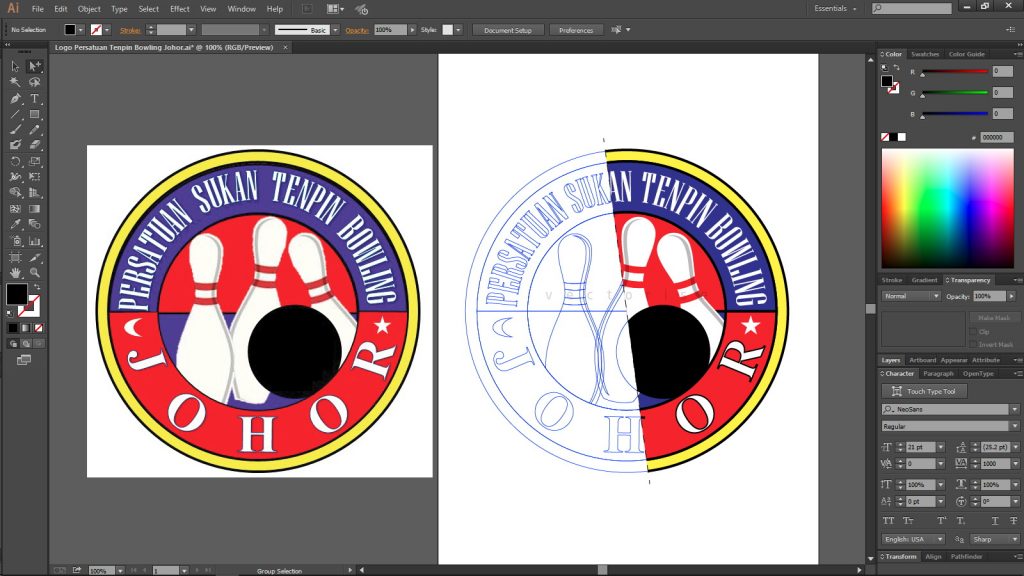The image size is (1024, 576).
Task: Select the Eraser tool
Action: pos(35,146)
